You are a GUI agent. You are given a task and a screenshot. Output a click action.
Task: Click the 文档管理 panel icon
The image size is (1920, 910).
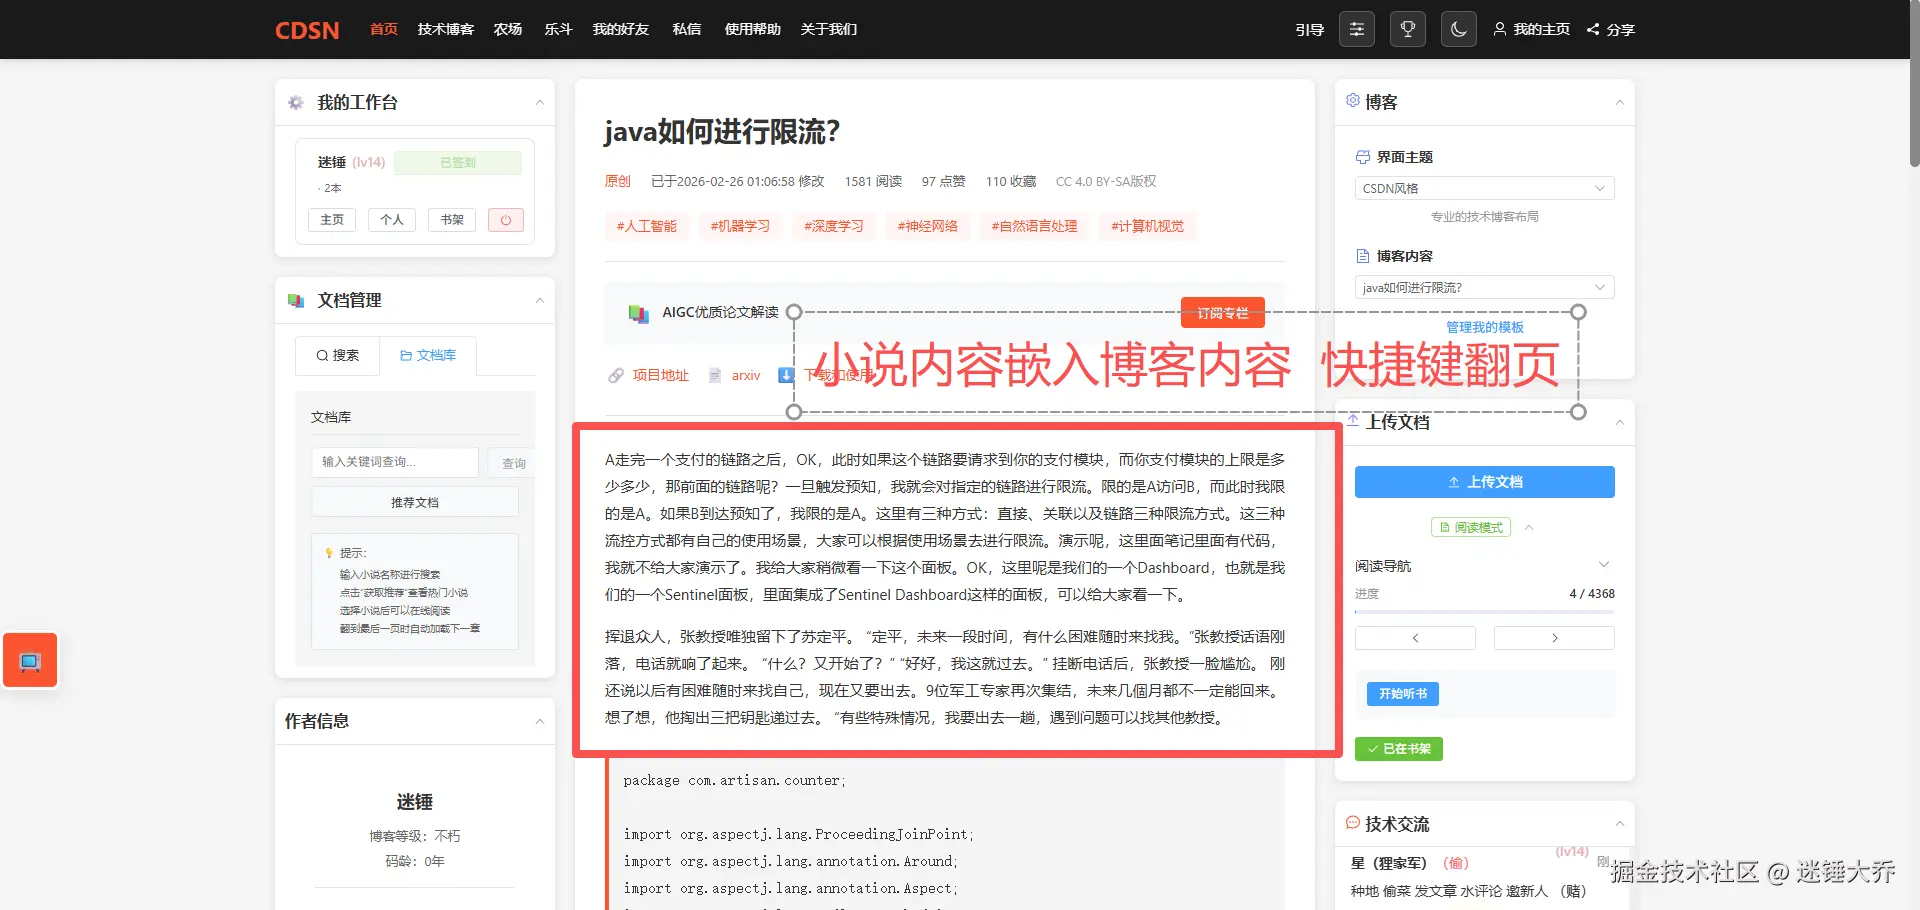coord(296,300)
